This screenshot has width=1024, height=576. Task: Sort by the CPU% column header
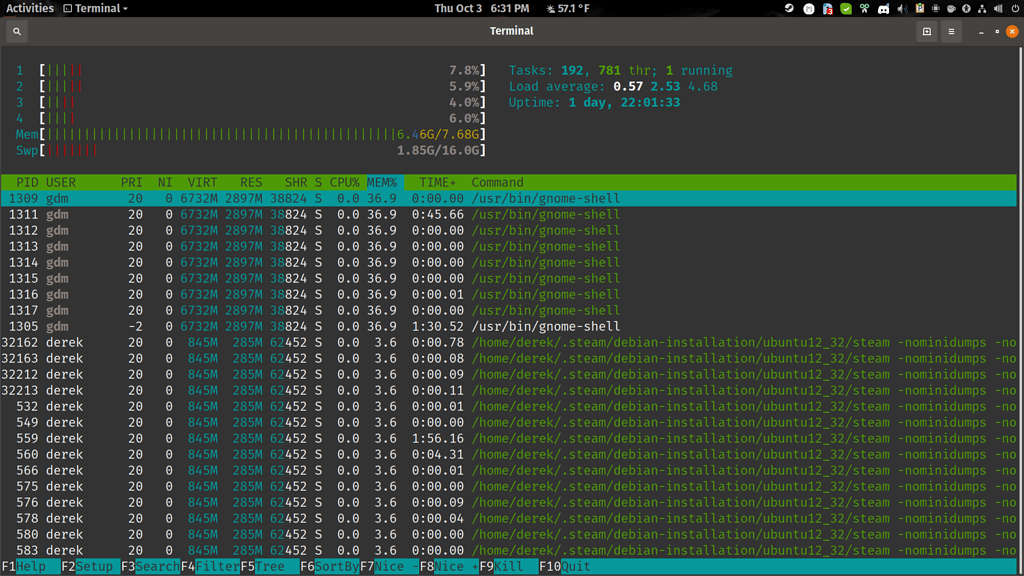344,182
